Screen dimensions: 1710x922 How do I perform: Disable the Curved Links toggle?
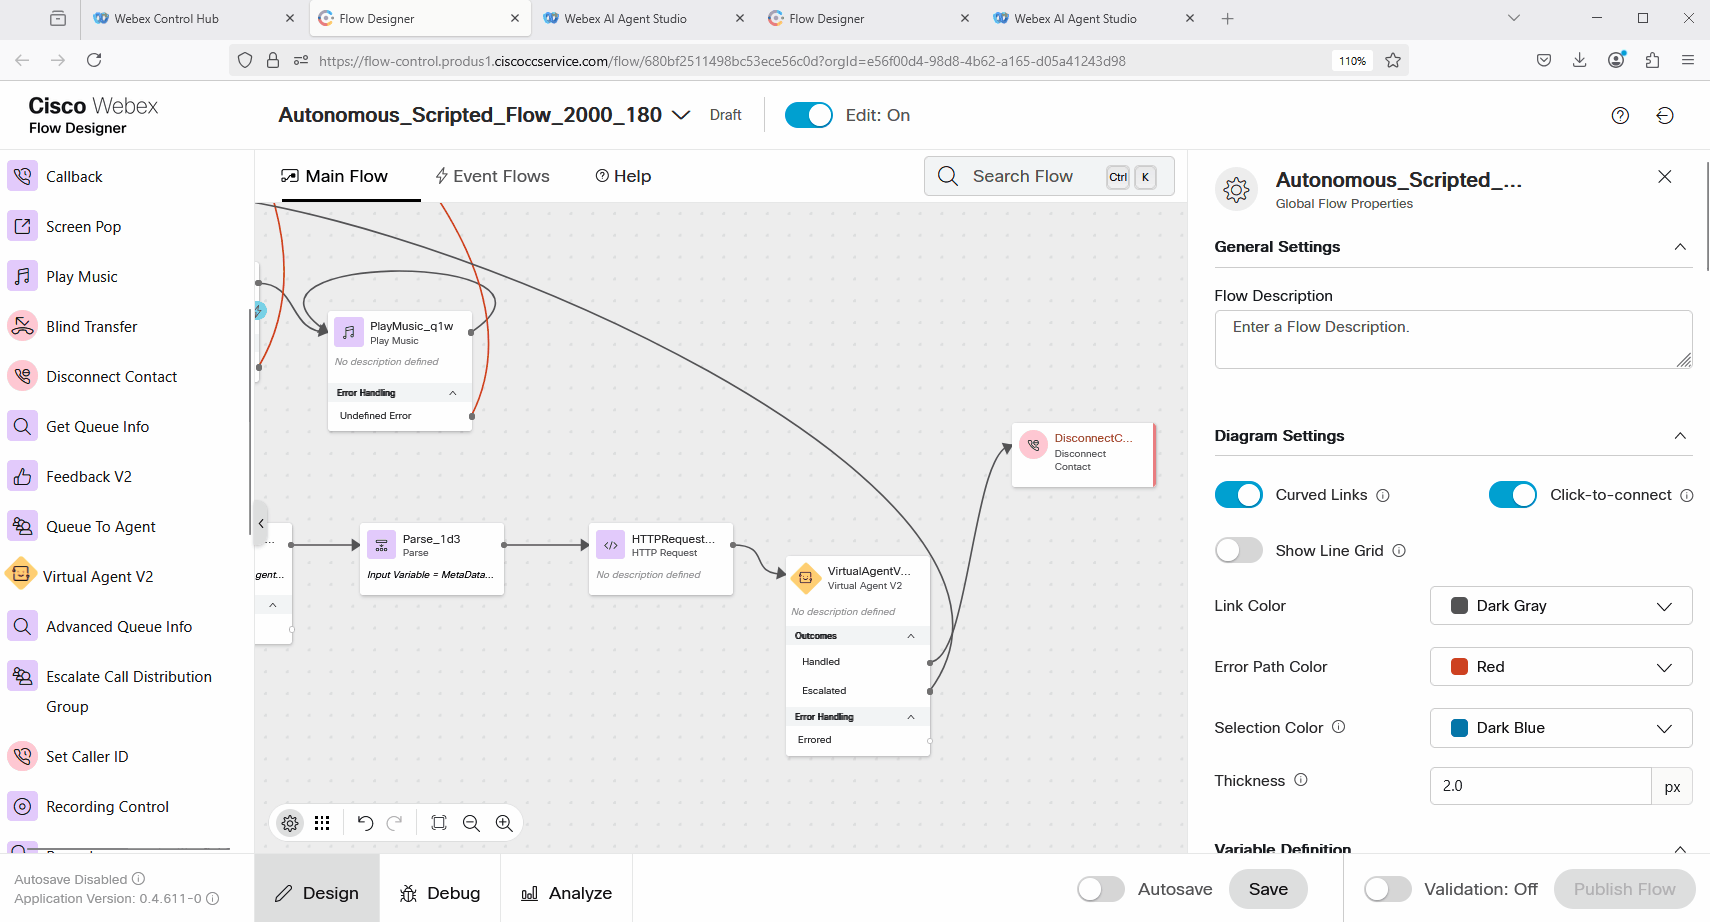point(1238,495)
